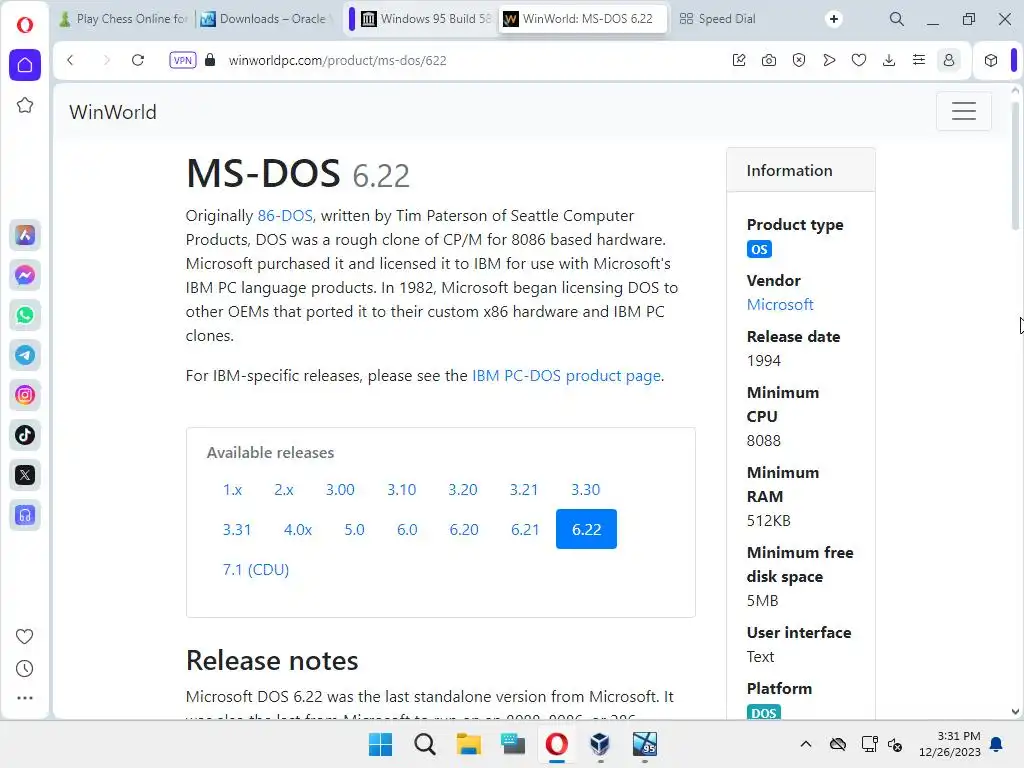Viewport: 1024px width, 768px height.
Task: Select release 4.0x
Action: pos(298,529)
